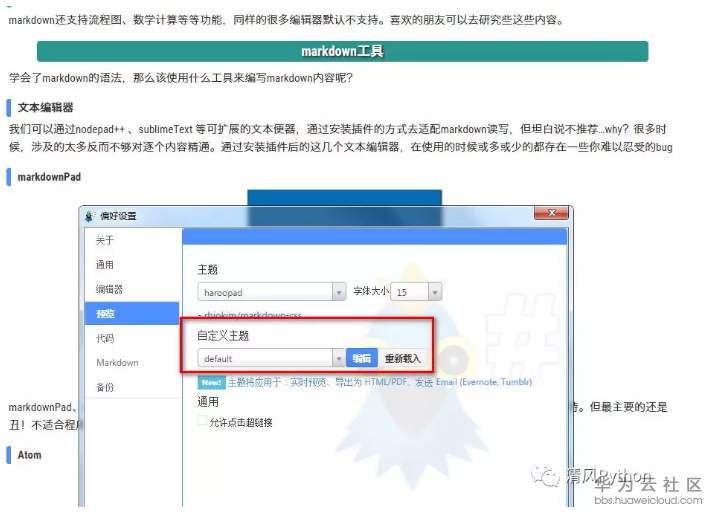Switch to the 编辑器 settings section

coord(109,289)
